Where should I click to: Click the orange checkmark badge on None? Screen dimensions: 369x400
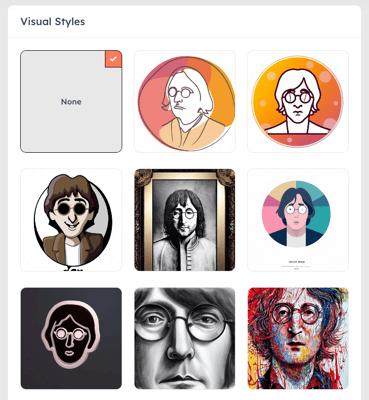(x=113, y=59)
